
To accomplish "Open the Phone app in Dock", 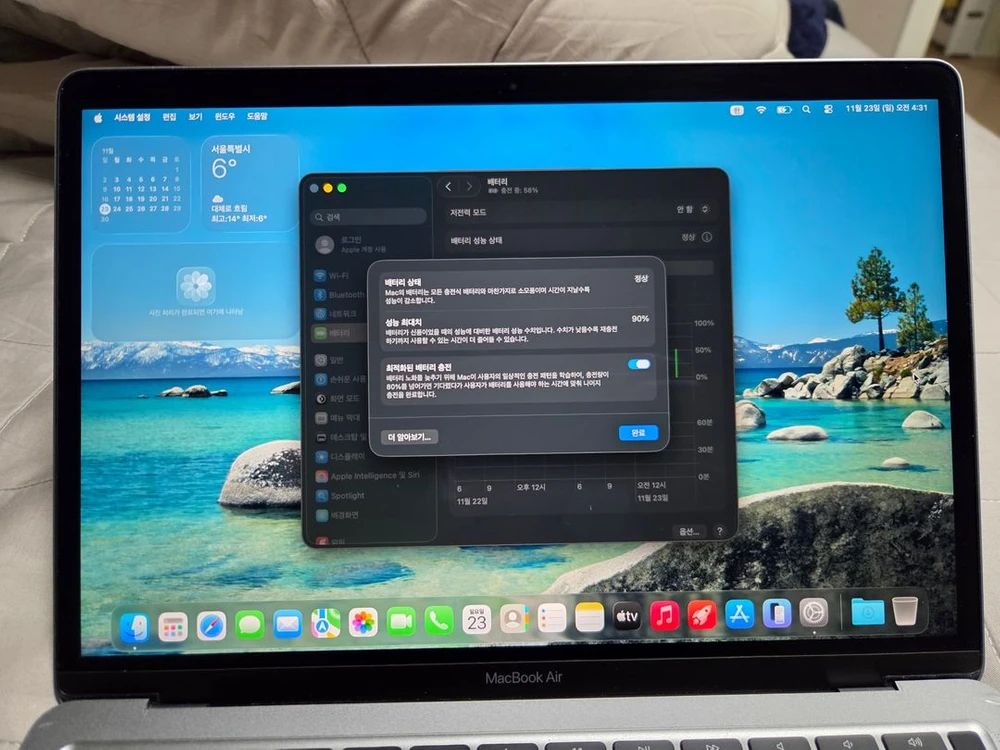I will point(439,621).
